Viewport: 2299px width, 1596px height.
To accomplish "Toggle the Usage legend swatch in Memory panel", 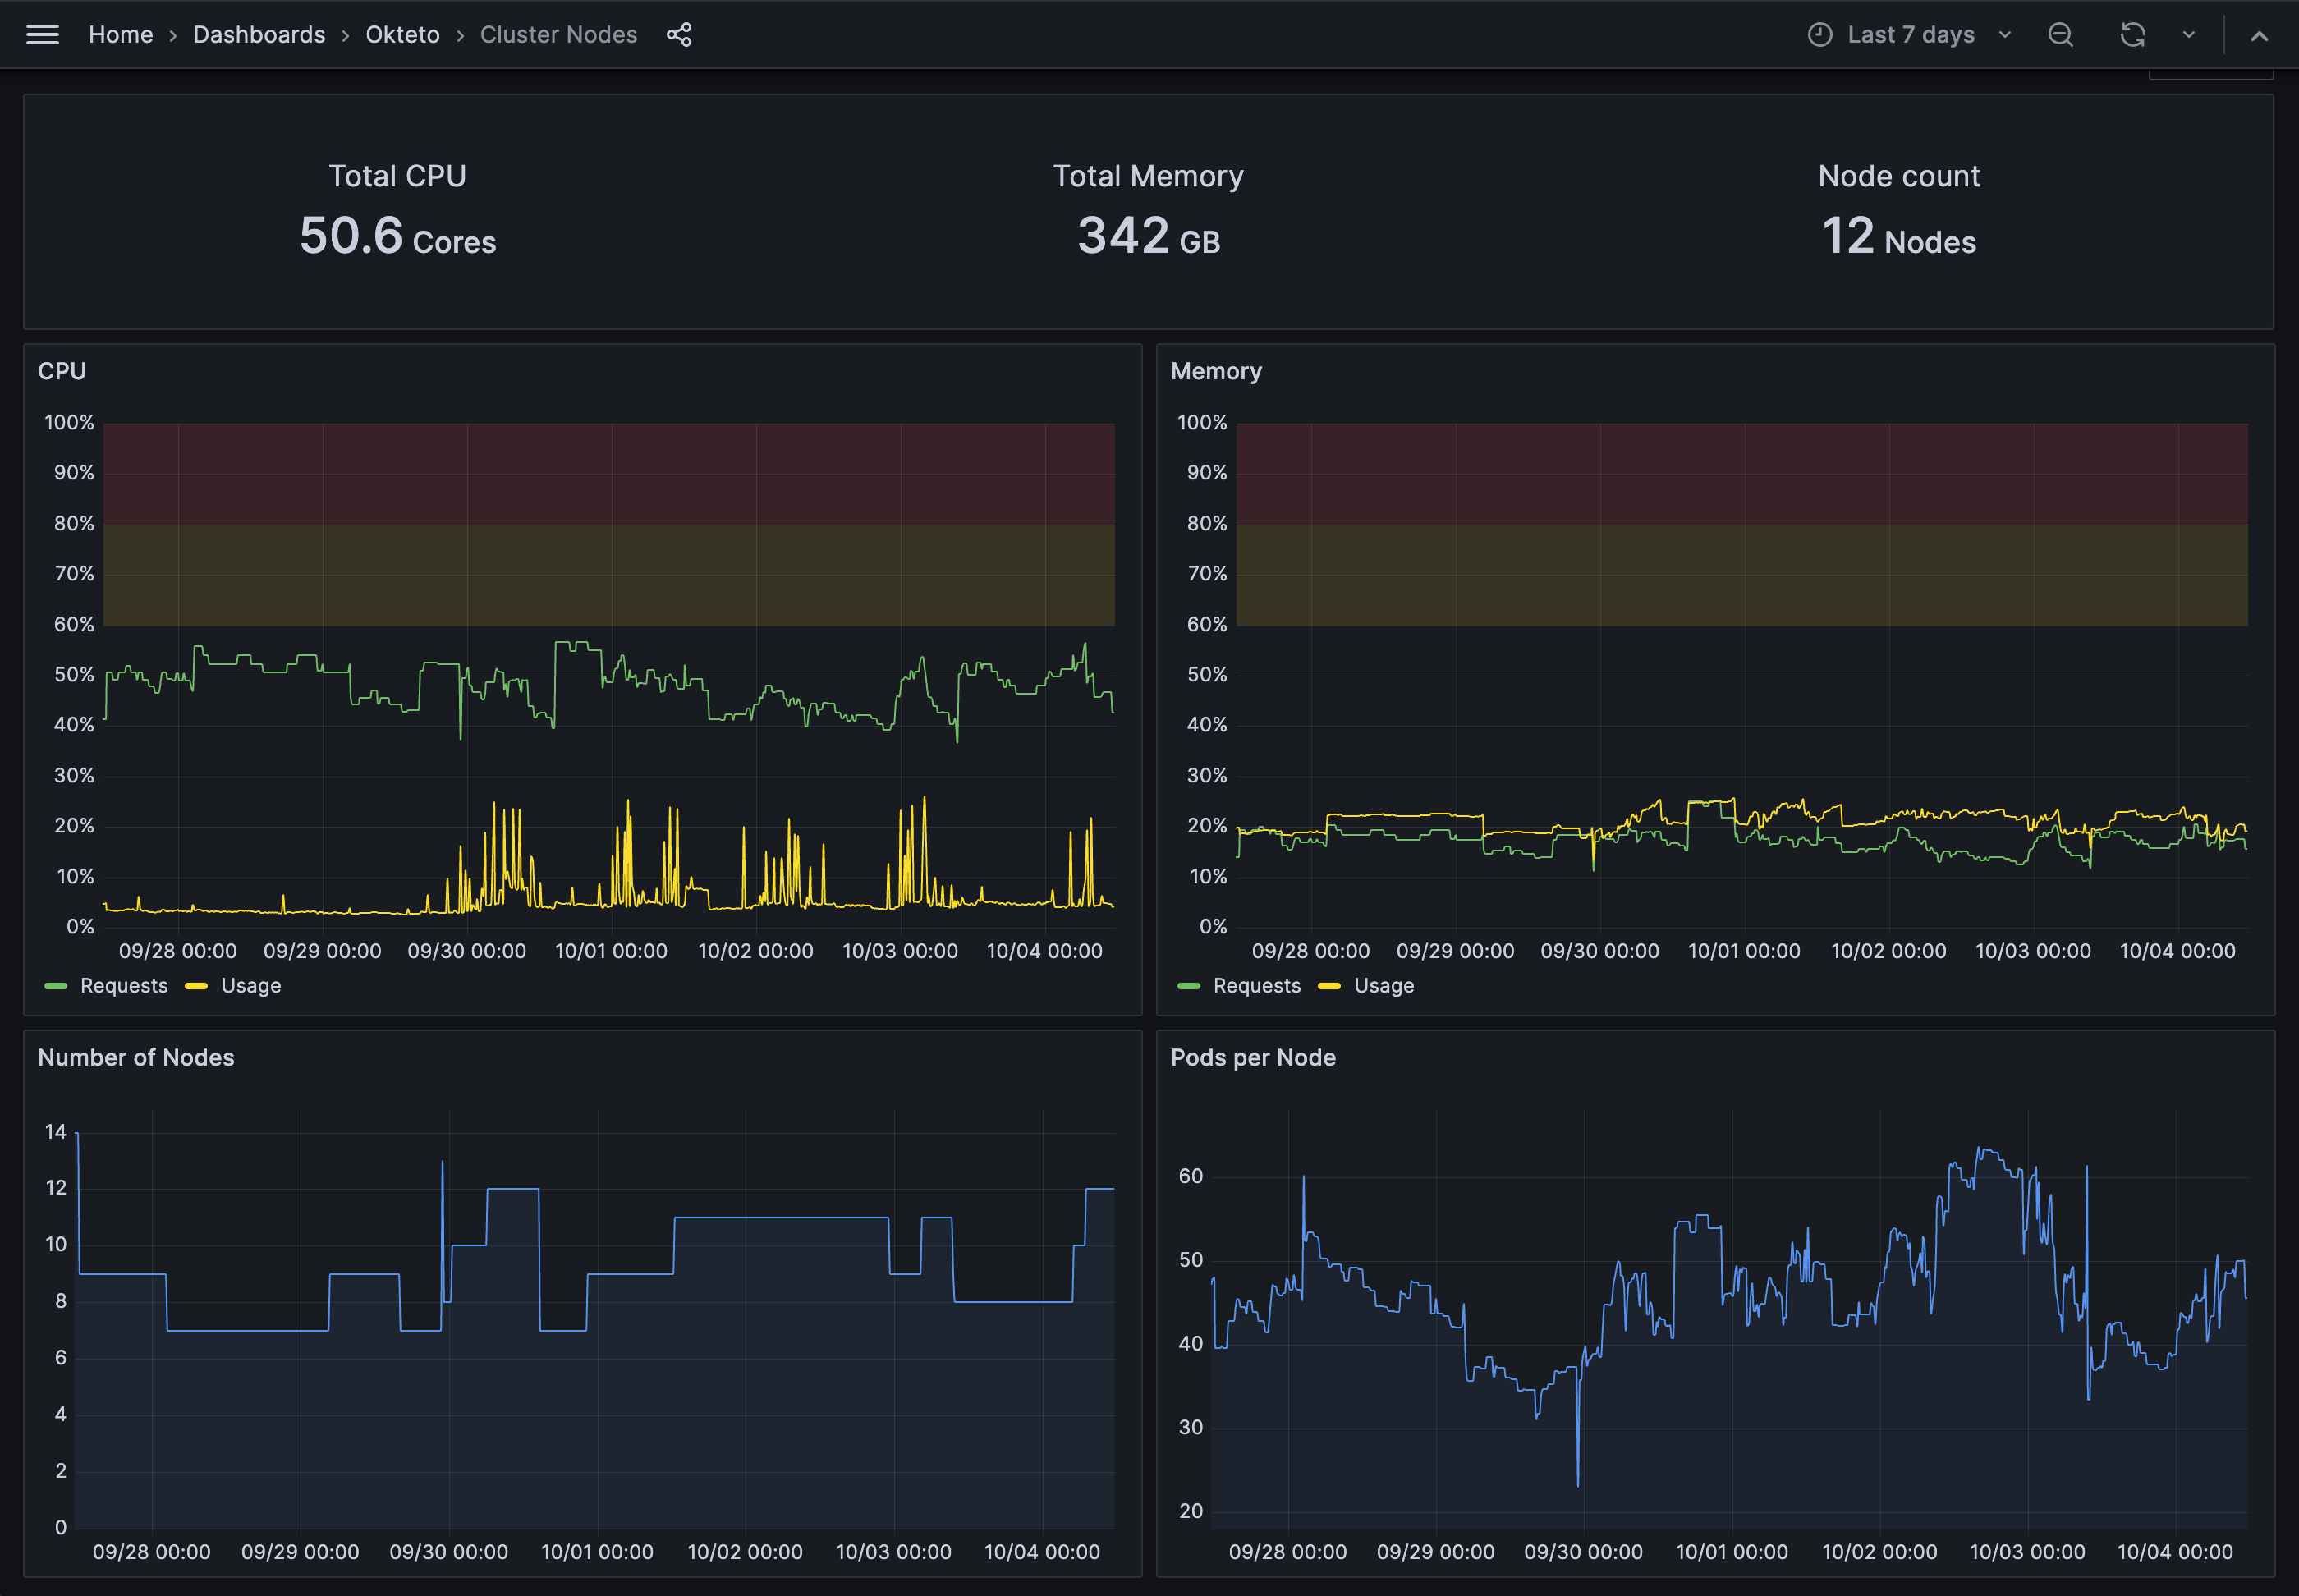I will pos(1330,985).
